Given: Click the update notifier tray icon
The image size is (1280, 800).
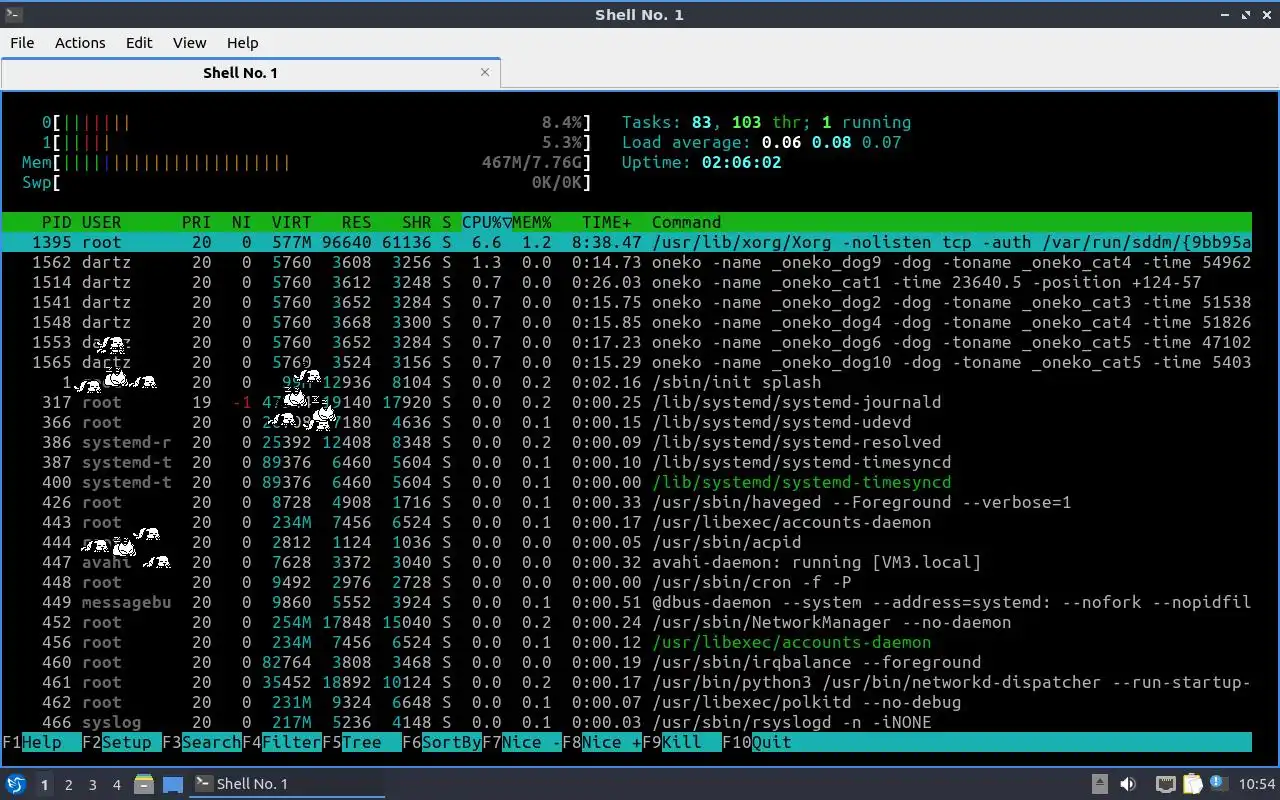Looking at the screenshot, I should [1218, 784].
